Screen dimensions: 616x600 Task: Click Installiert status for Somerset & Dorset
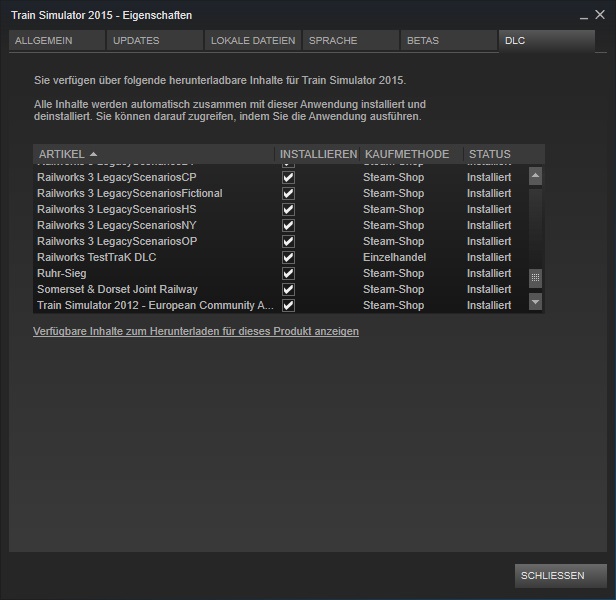click(x=489, y=290)
